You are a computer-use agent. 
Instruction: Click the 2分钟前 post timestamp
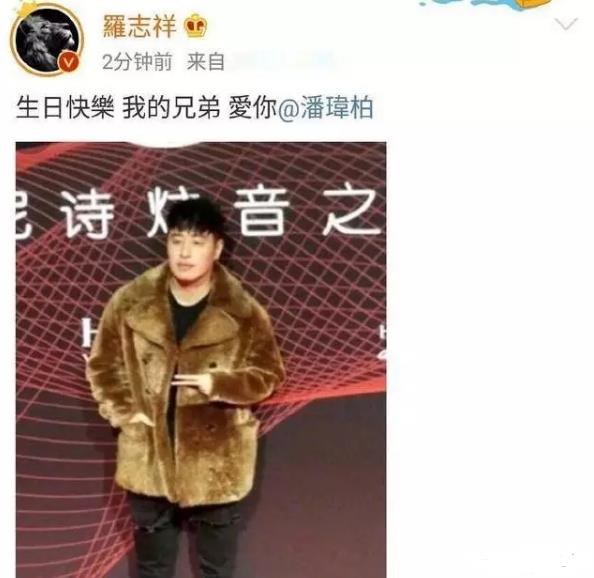coord(137,61)
